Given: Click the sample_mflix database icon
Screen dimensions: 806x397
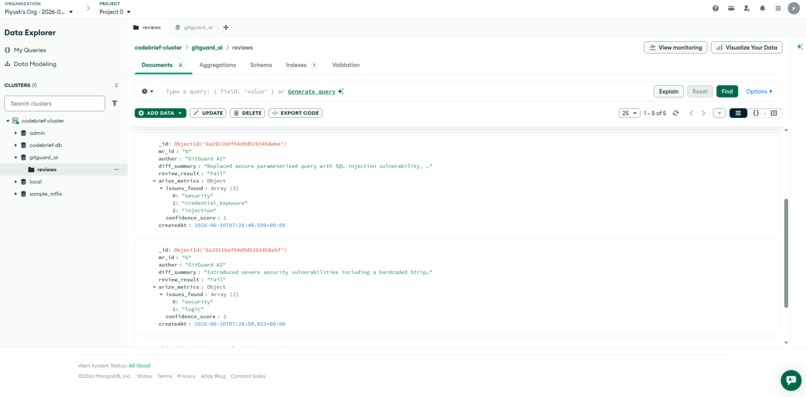Looking at the screenshot, I should [23, 194].
